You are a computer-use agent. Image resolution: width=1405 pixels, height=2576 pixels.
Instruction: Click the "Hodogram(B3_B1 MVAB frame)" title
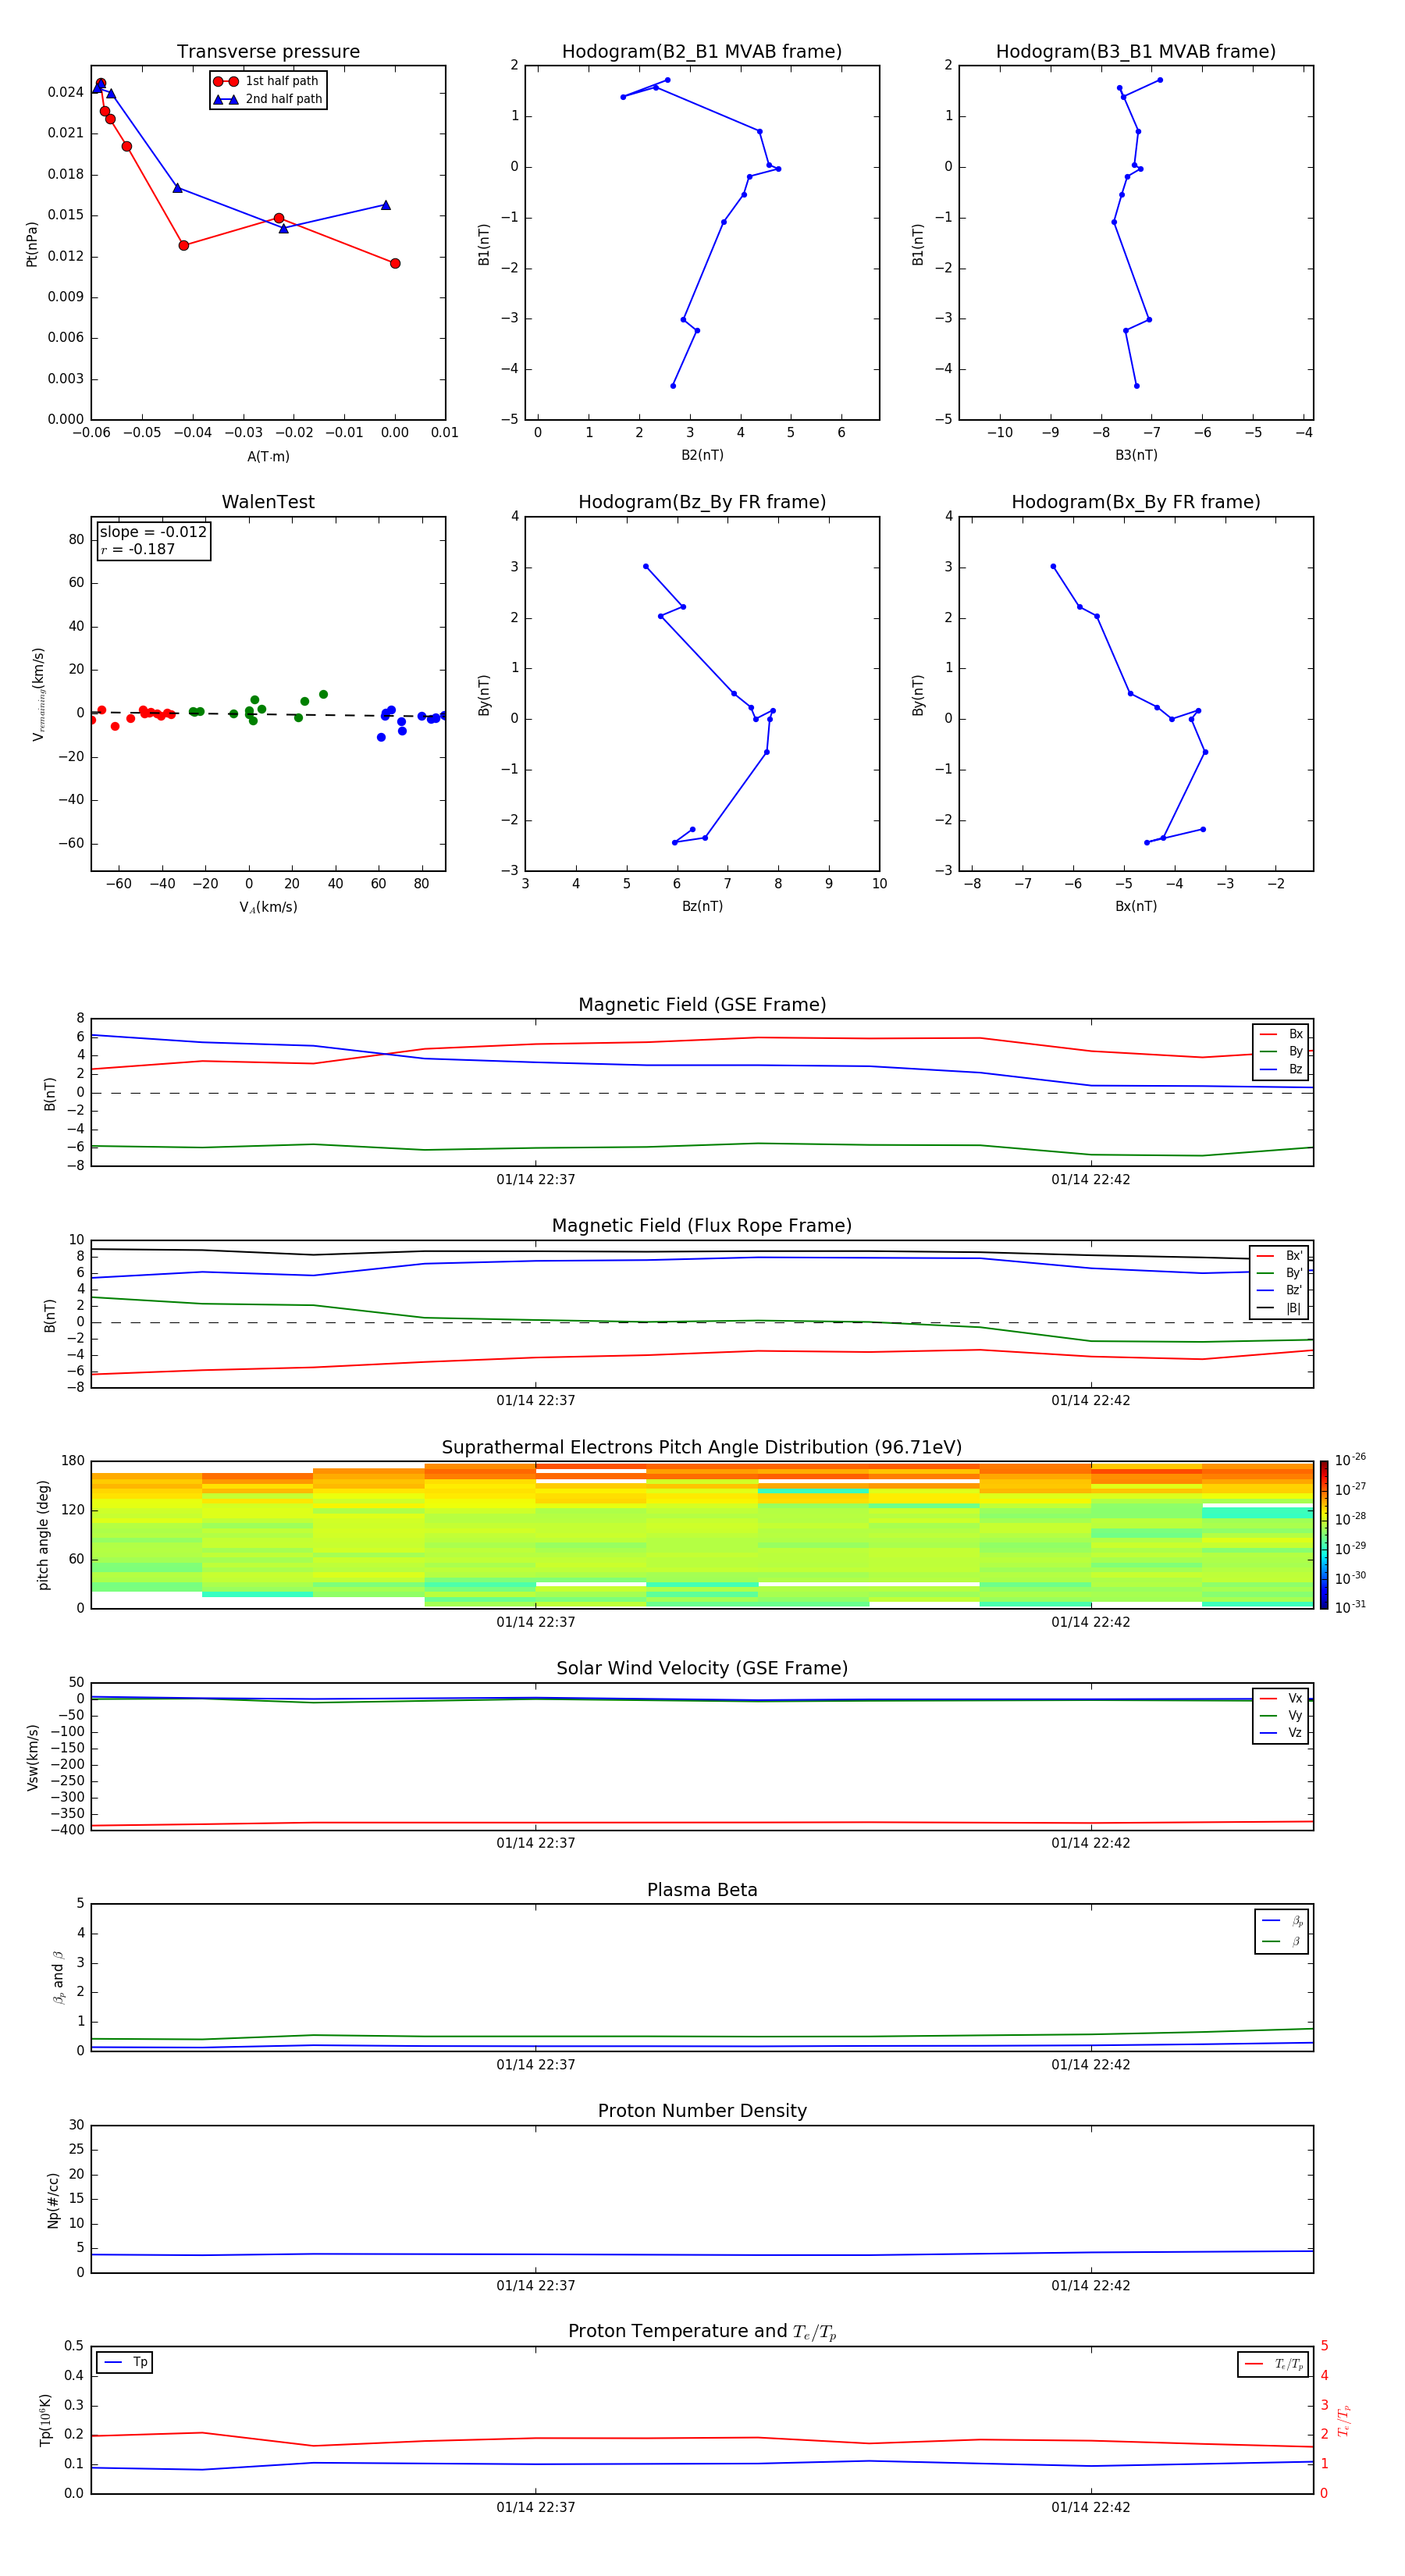(x=1136, y=52)
